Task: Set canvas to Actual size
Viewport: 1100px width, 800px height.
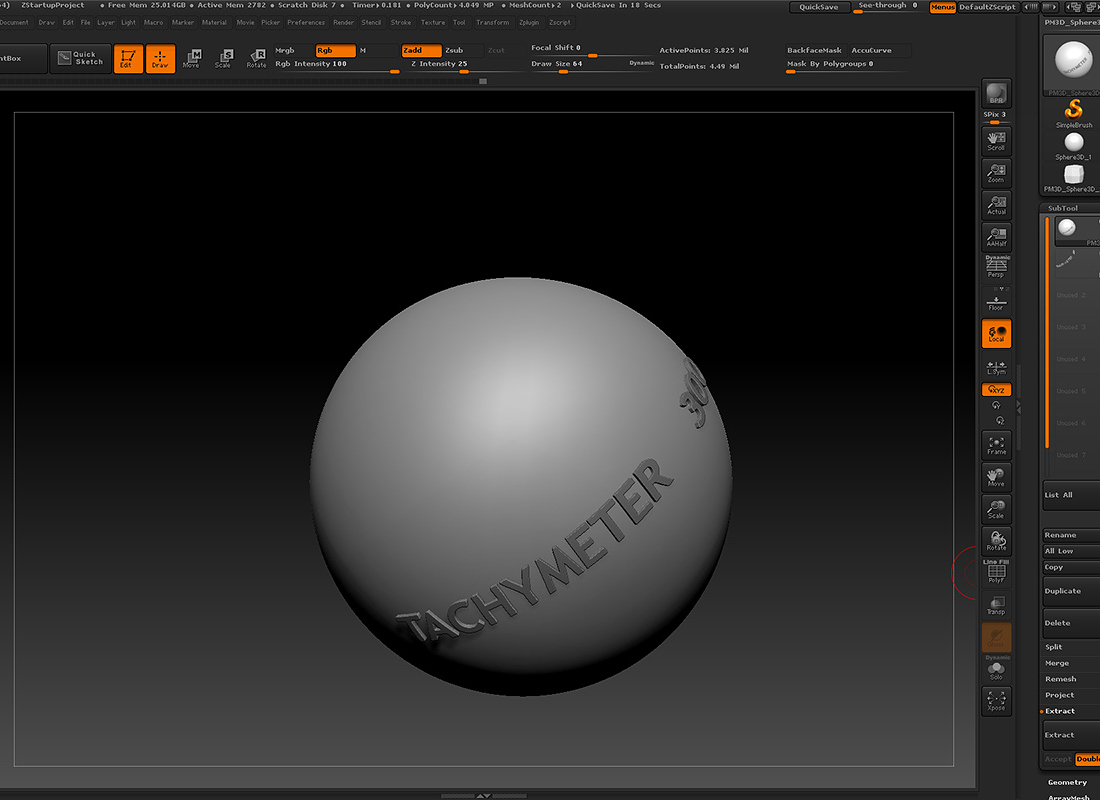Action: pyautogui.click(x=995, y=205)
